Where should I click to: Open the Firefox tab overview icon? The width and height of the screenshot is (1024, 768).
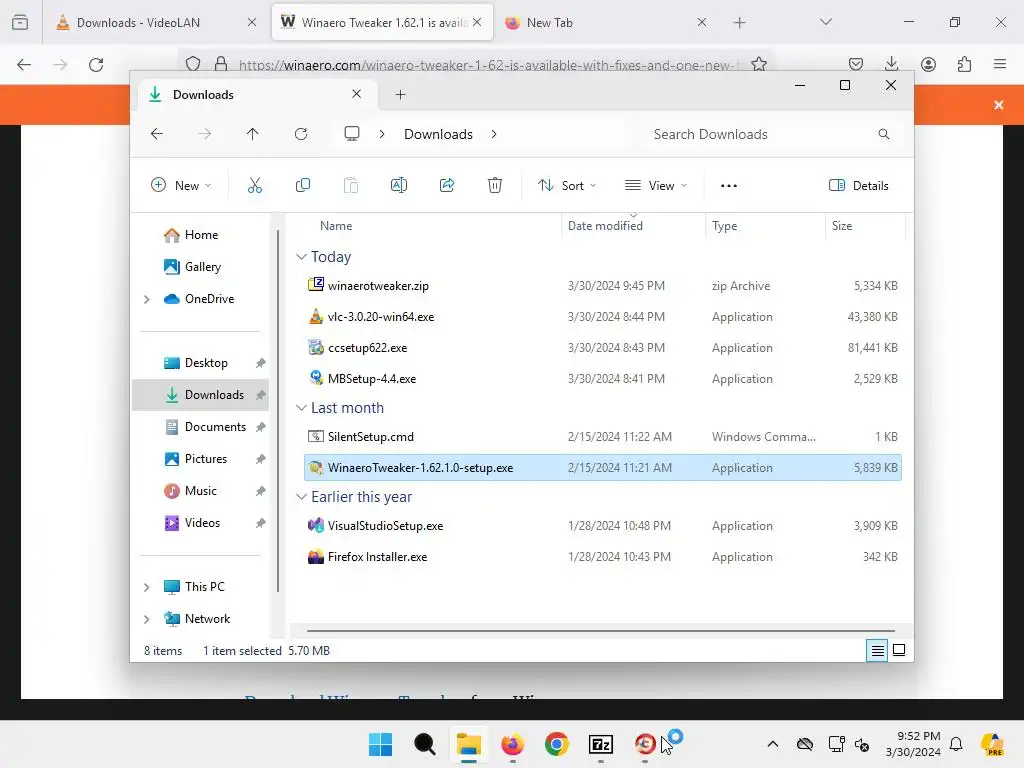pyautogui.click(x=20, y=23)
